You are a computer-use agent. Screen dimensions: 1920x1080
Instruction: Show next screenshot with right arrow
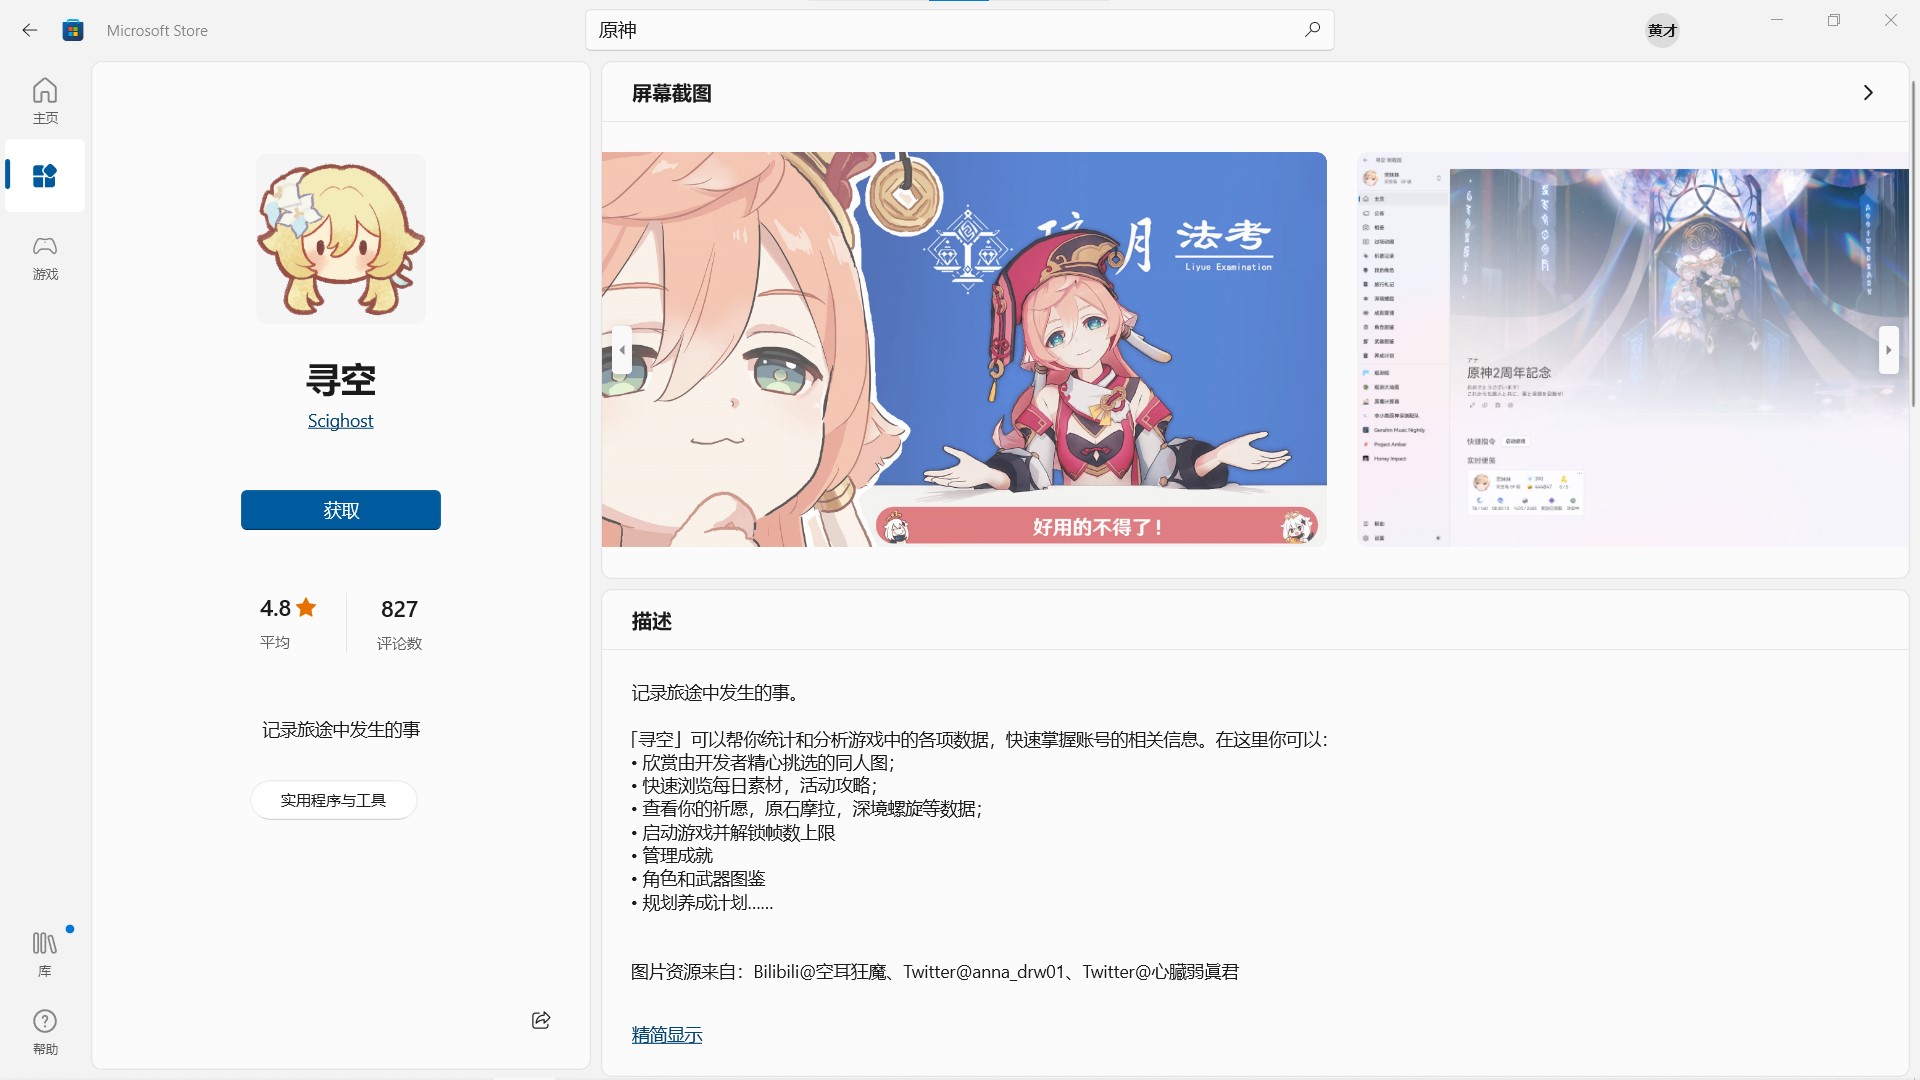(x=1888, y=350)
